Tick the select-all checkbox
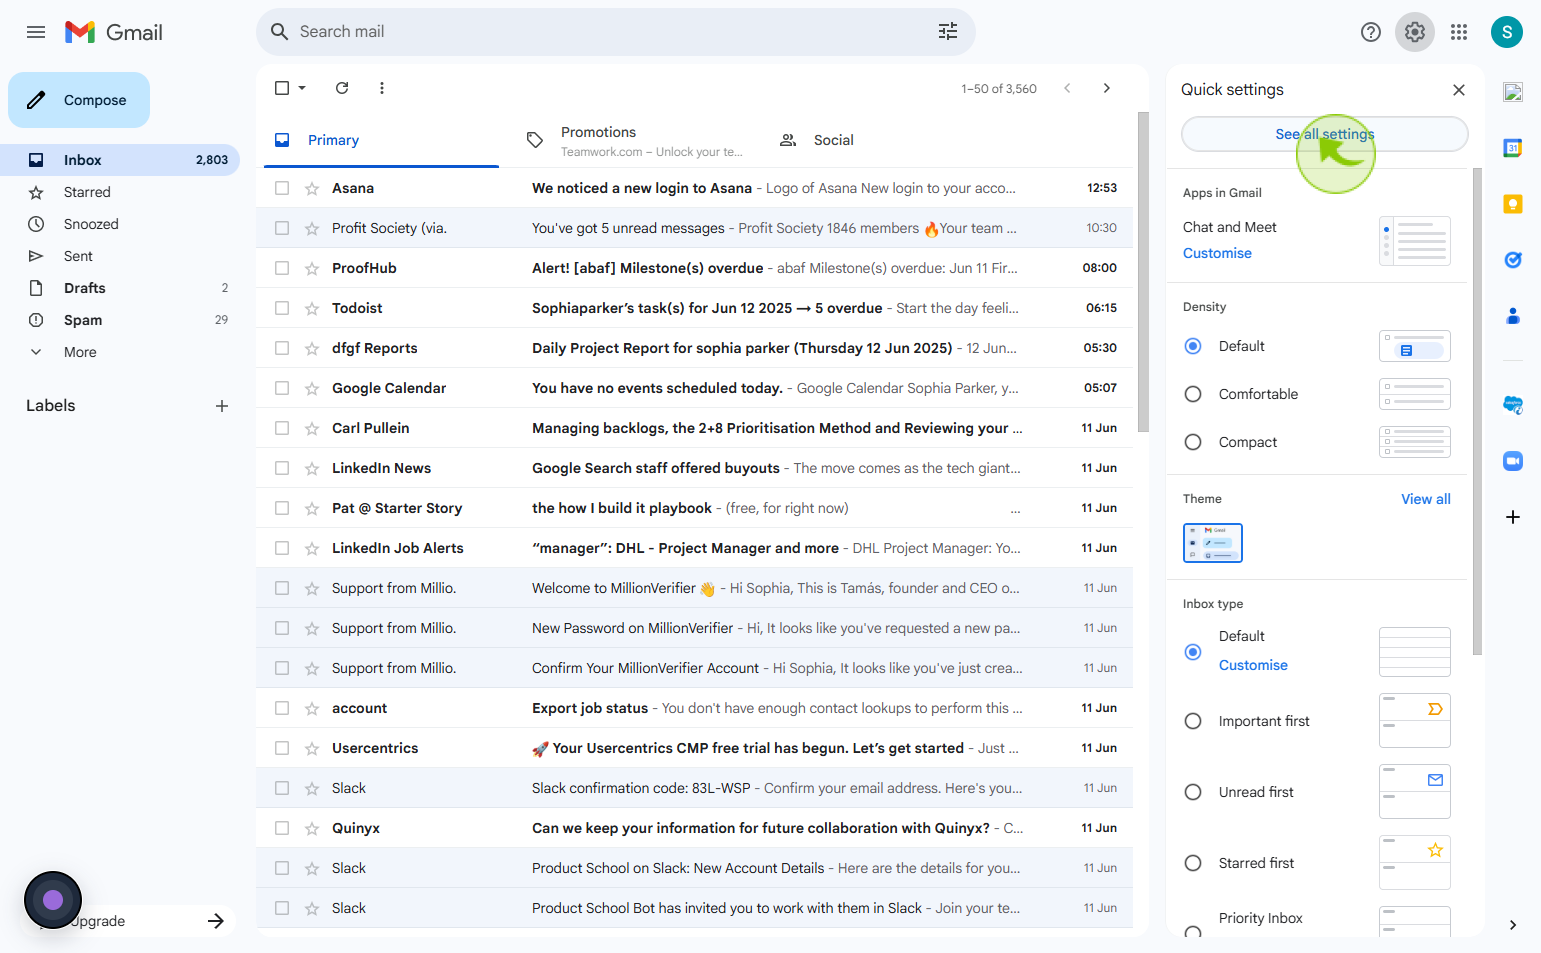The height and width of the screenshot is (953, 1541). (282, 88)
